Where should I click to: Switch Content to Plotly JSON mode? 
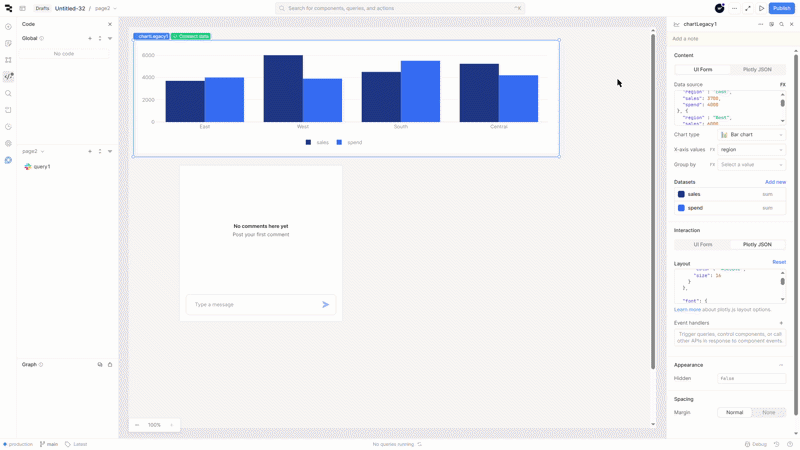(757, 70)
